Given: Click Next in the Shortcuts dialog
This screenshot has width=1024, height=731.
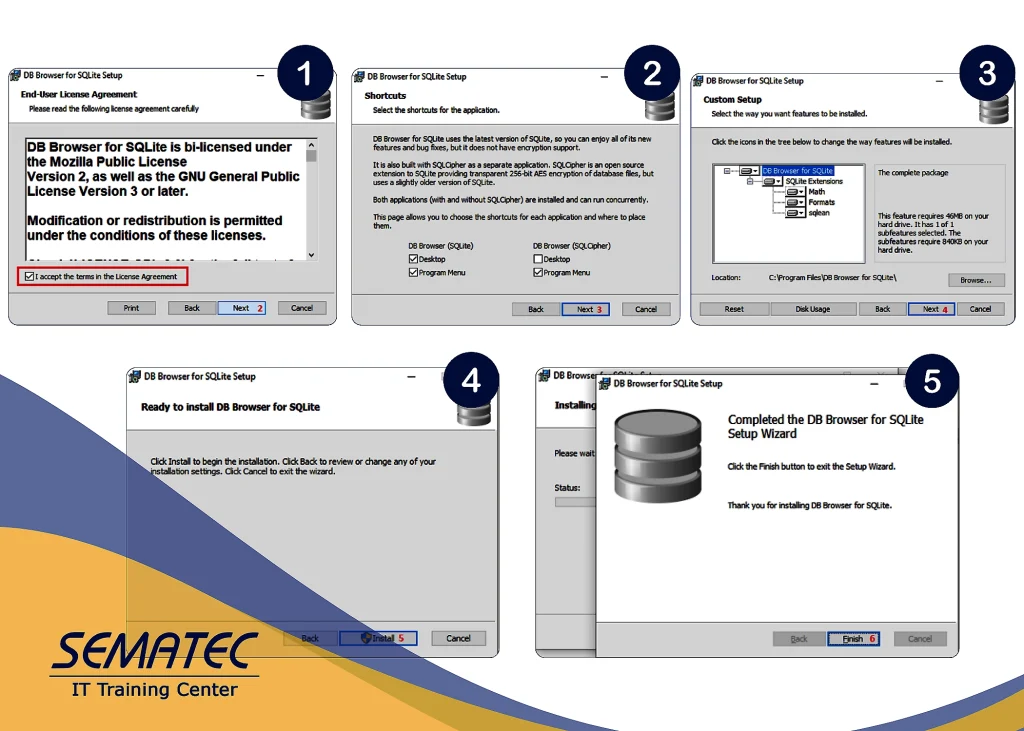Looking at the screenshot, I should (586, 310).
